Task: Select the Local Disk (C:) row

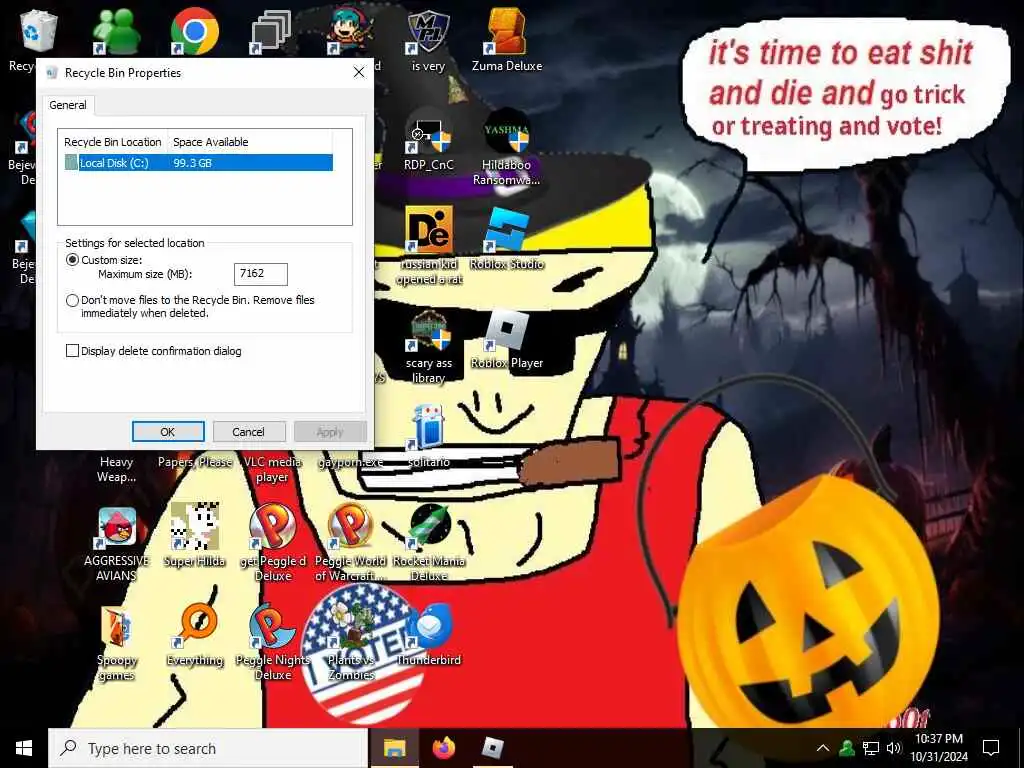Action: click(x=198, y=163)
